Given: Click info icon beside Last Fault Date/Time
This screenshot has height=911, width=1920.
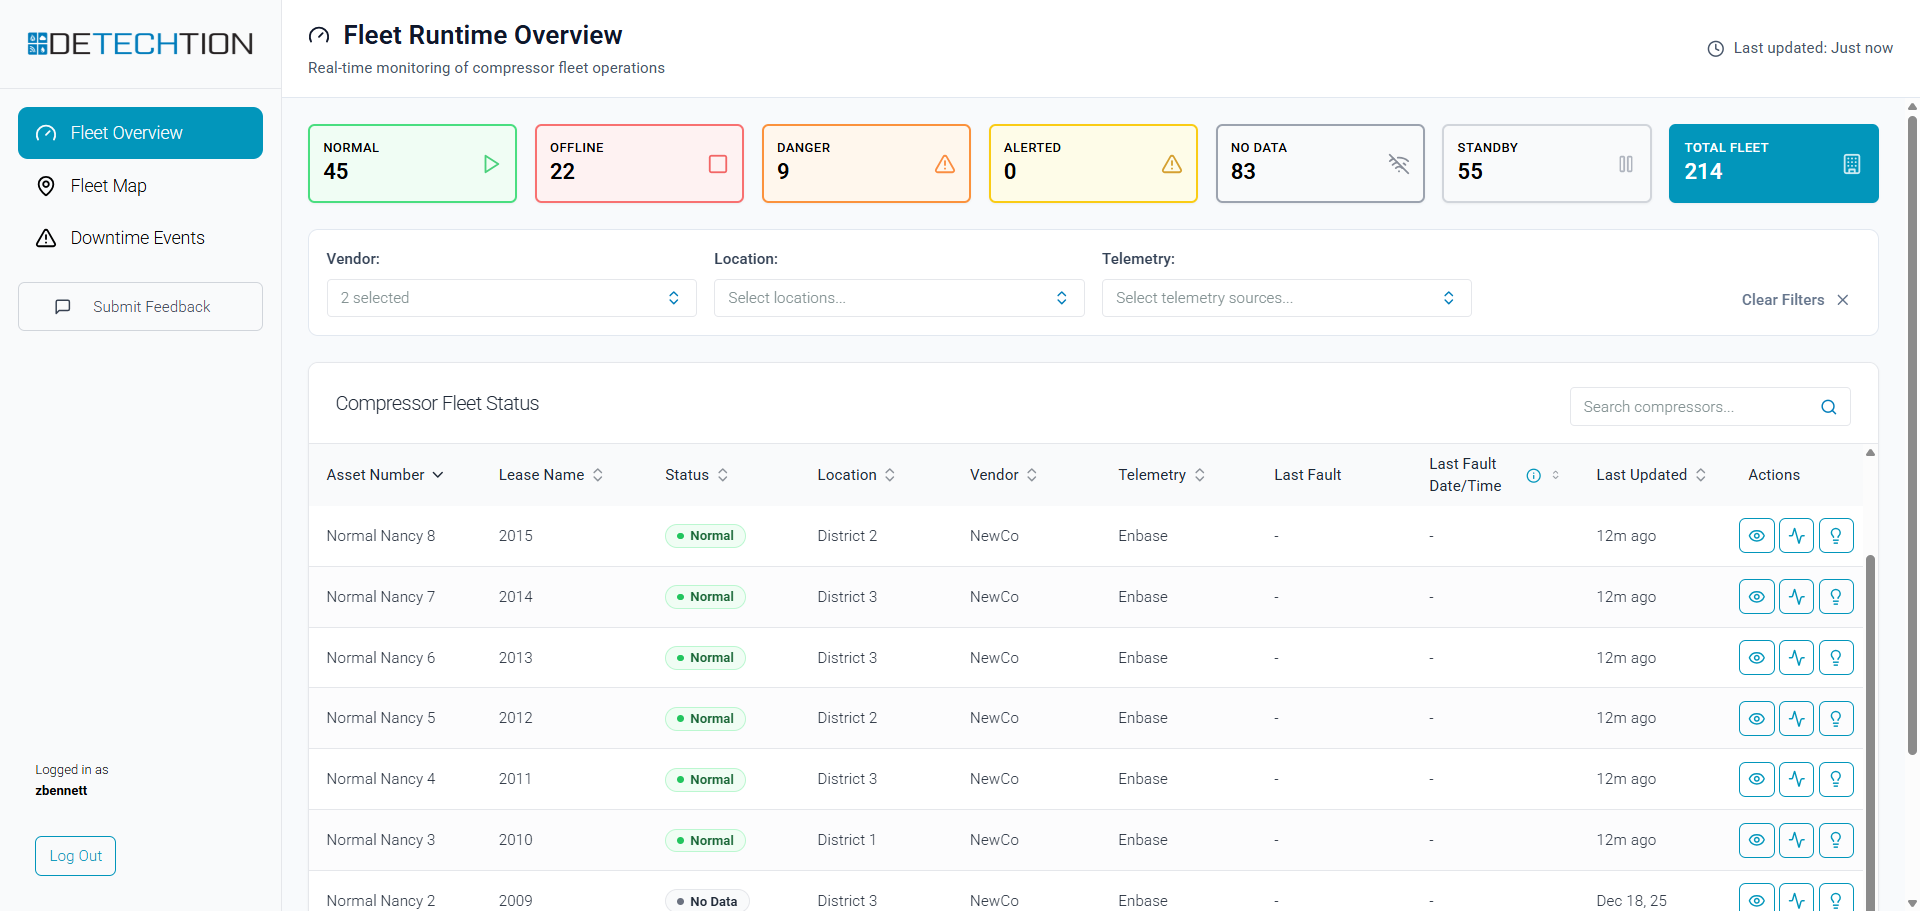Looking at the screenshot, I should (1533, 476).
